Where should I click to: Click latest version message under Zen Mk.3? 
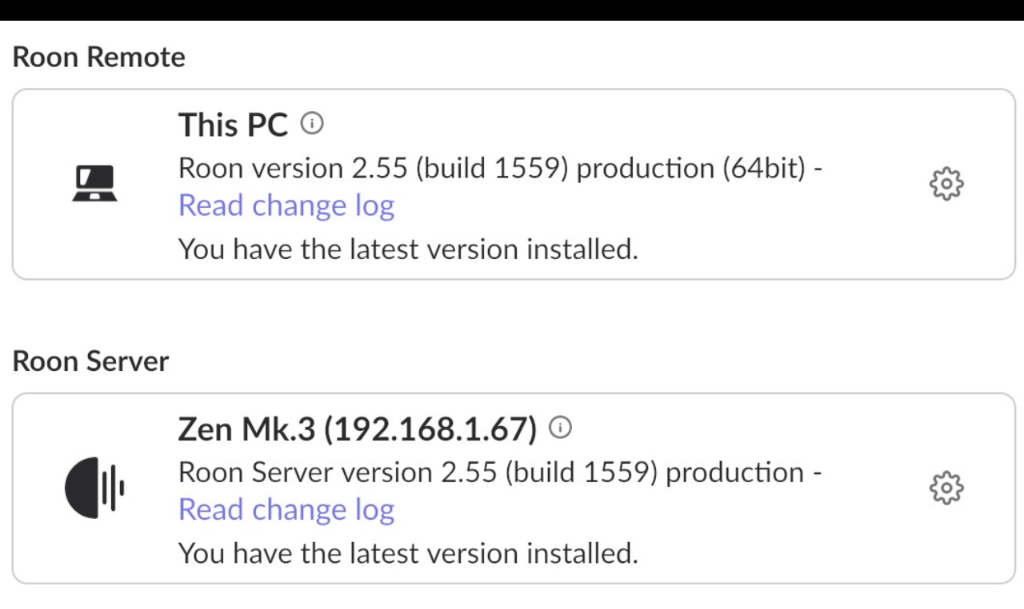click(408, 554)
